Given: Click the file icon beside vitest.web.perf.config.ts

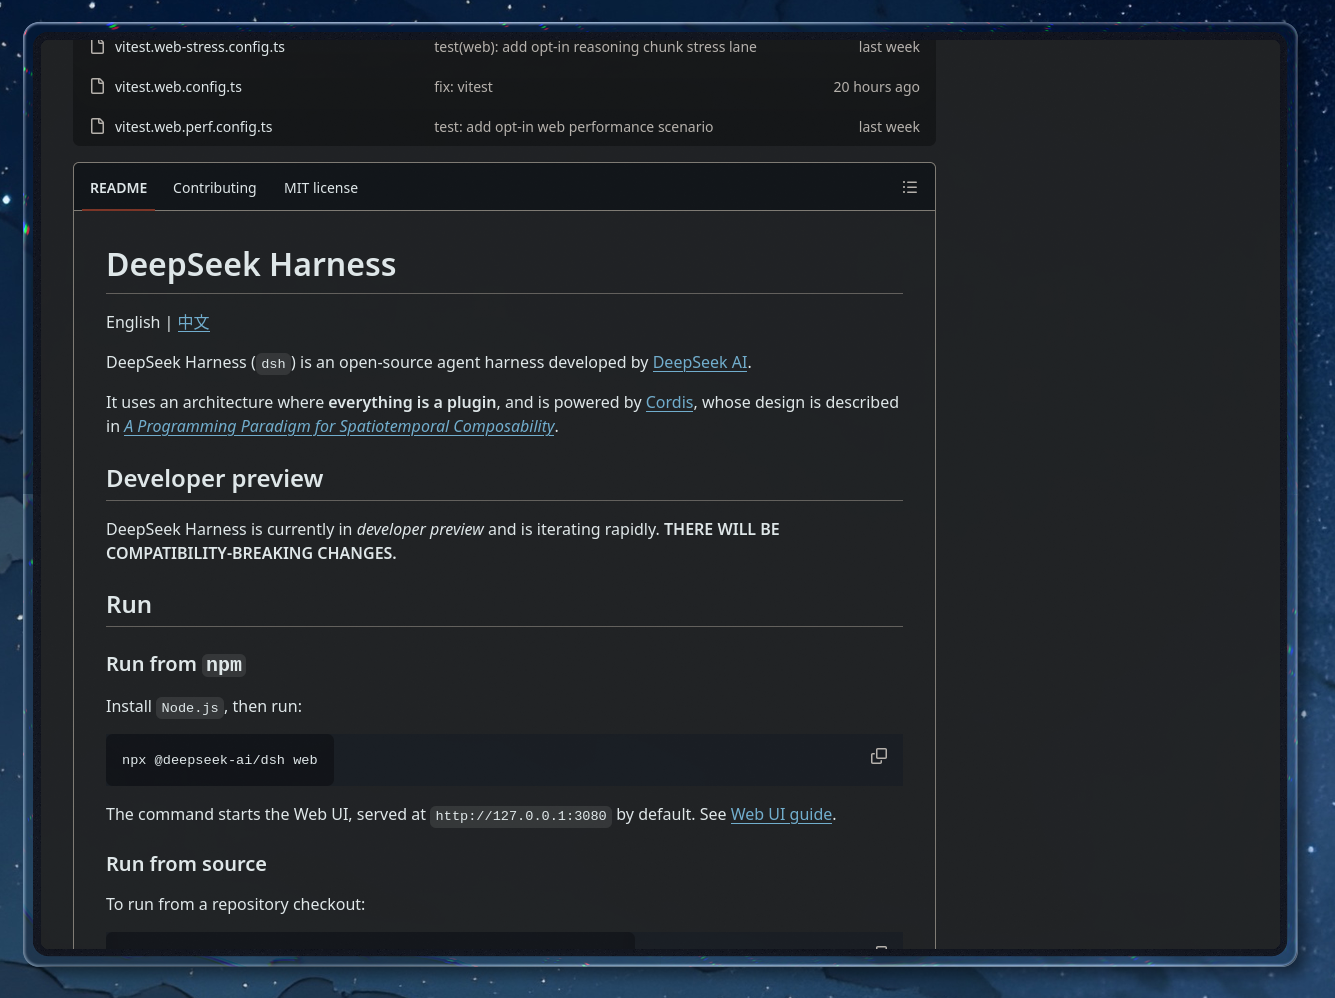Looking at the screenshot, I should tap(97, 127).
